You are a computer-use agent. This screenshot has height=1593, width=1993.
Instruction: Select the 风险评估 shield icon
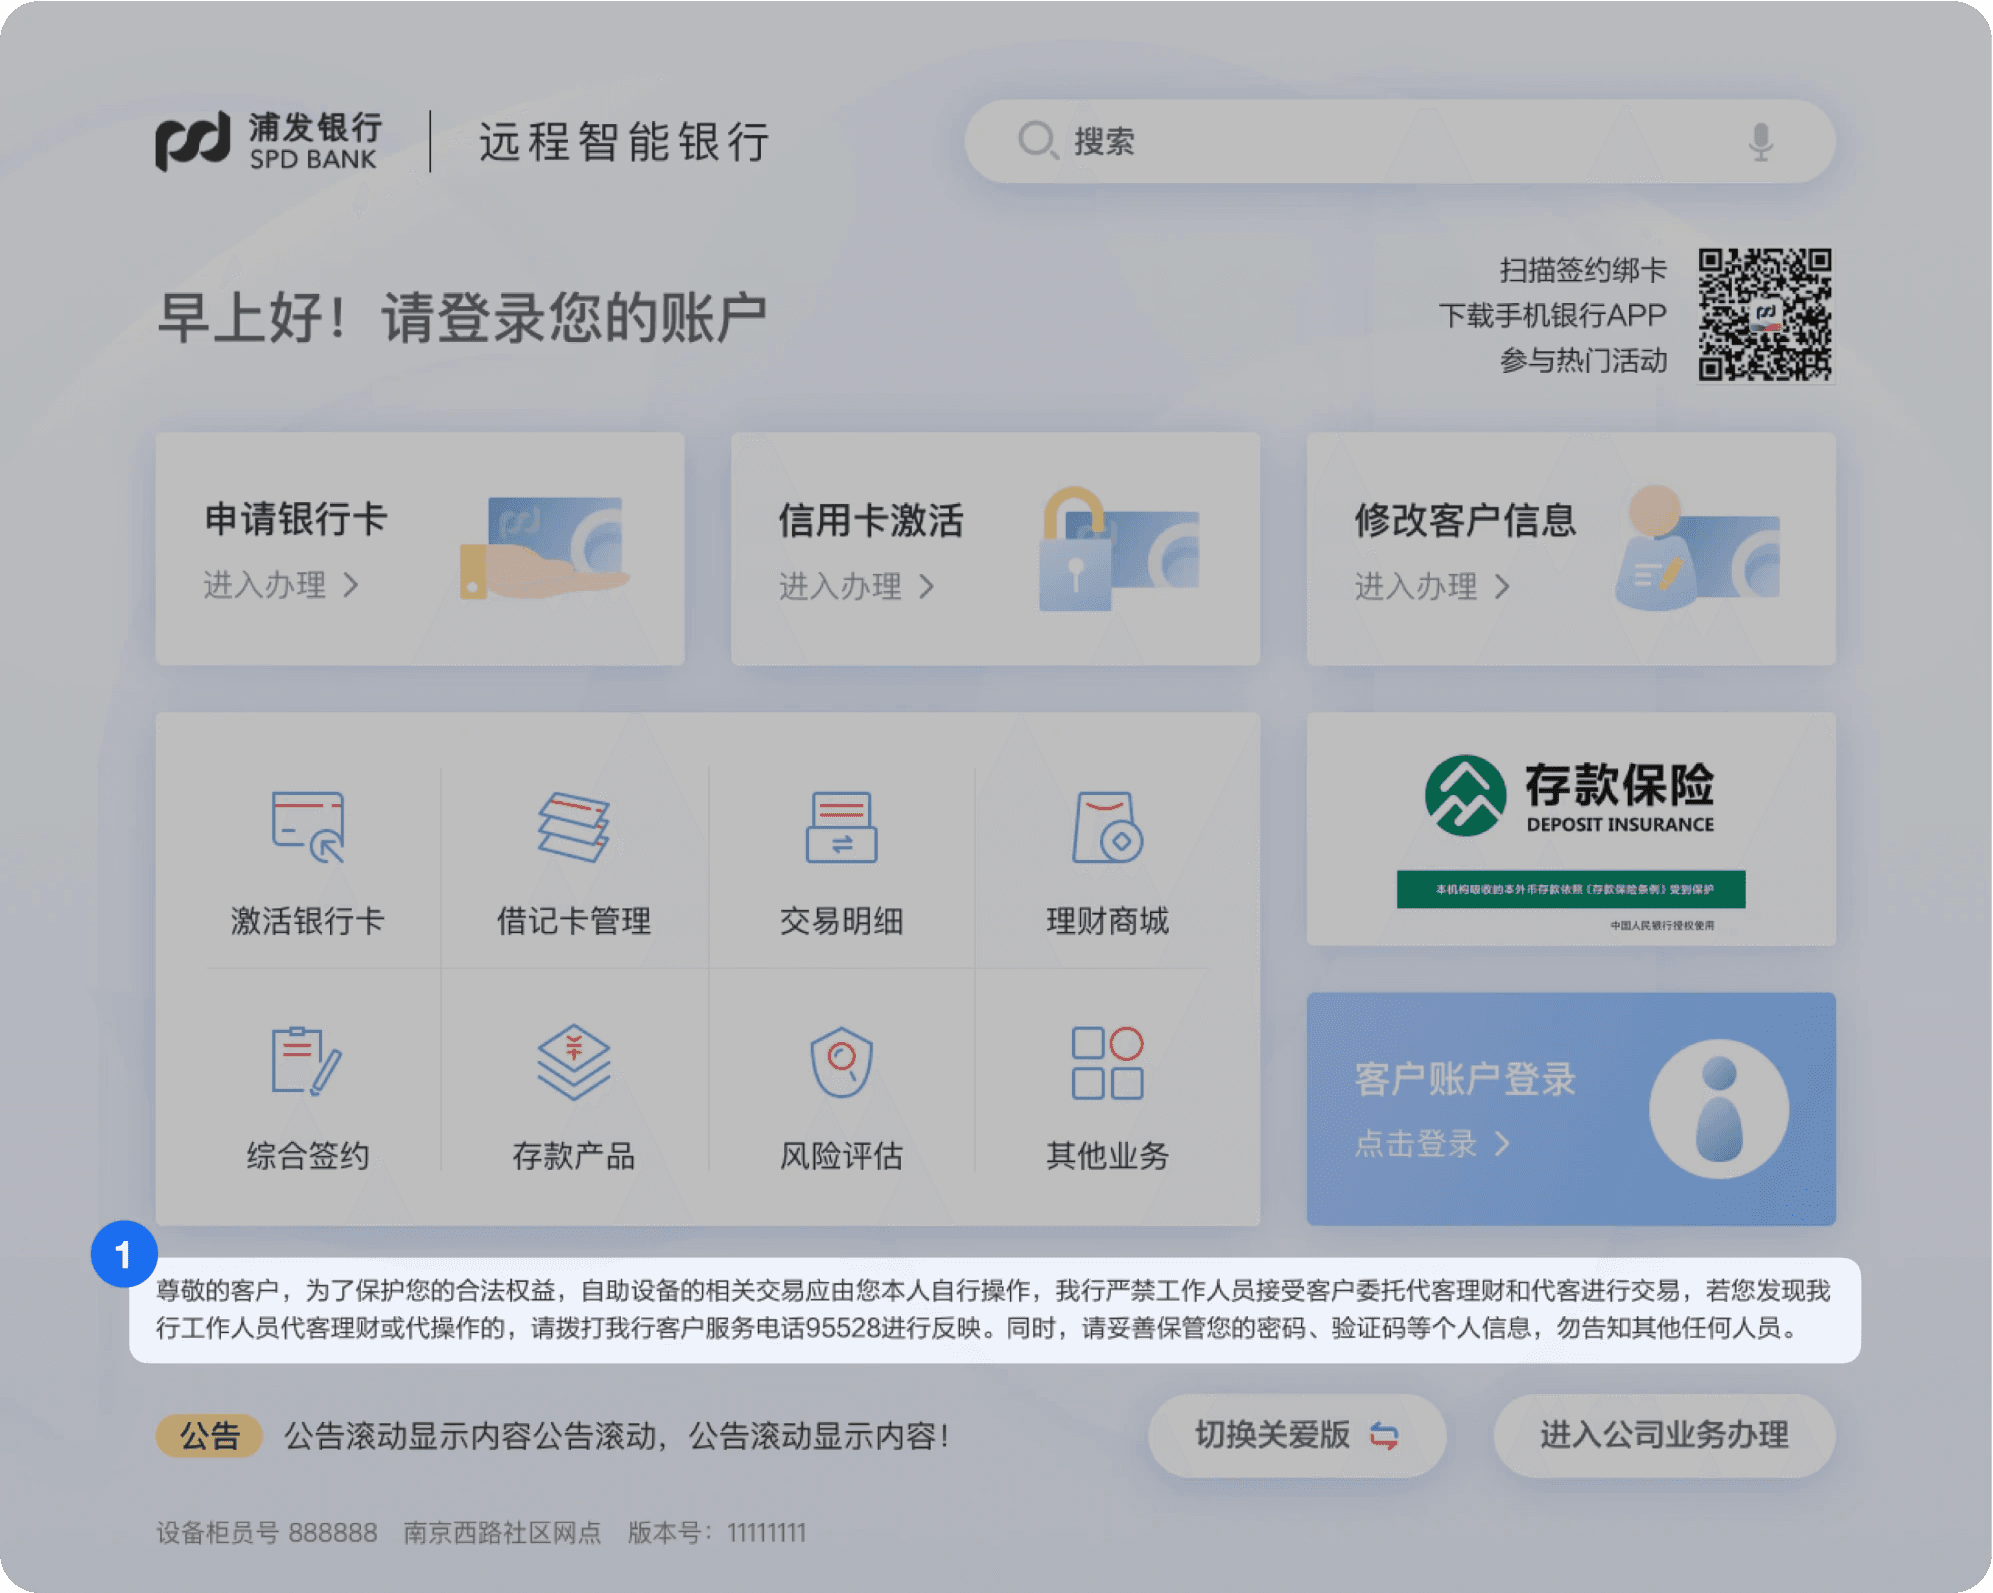click(x=841, y=1061)
